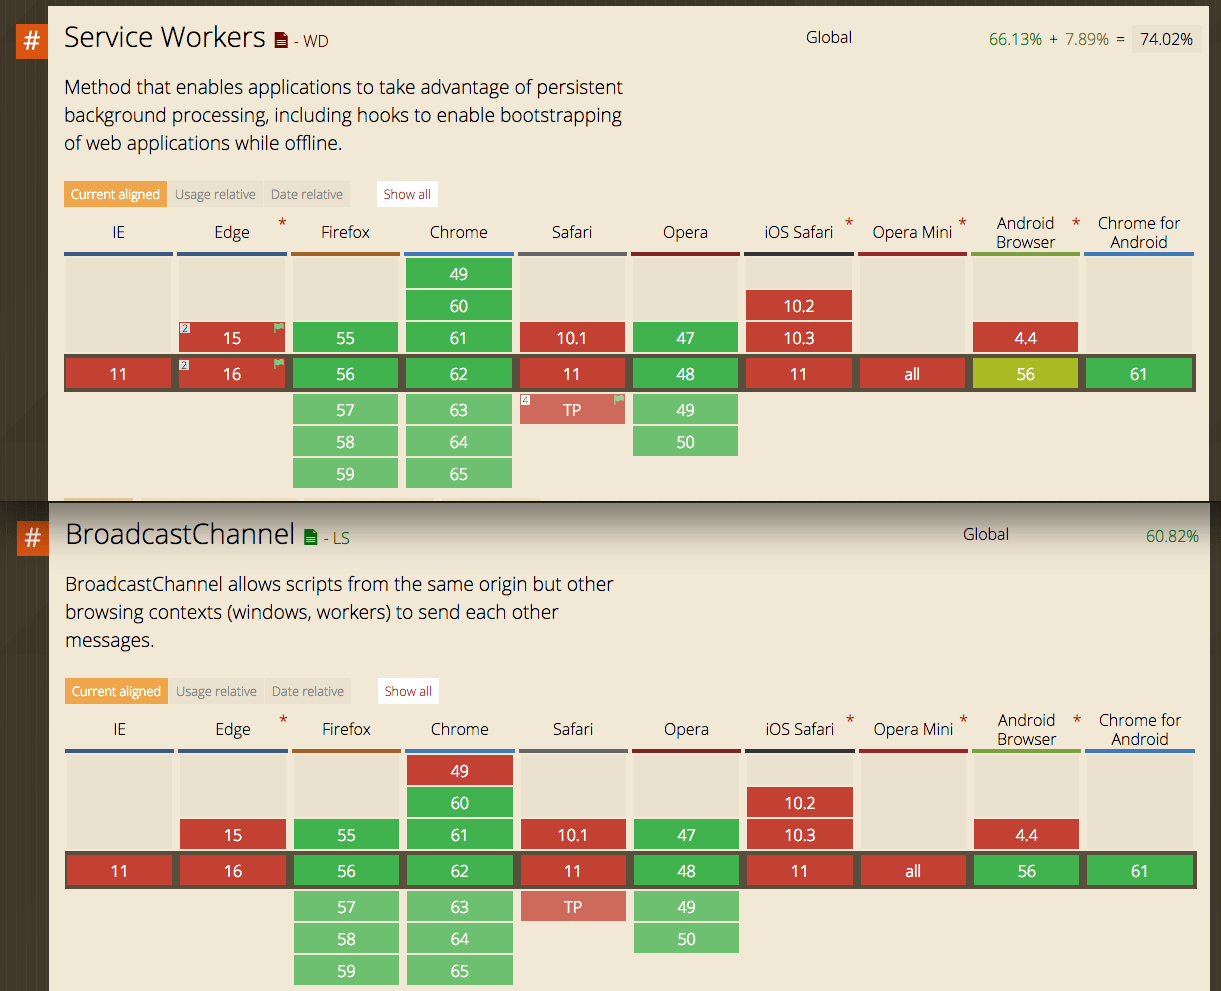This screenshot has height=991, width=1221.
Task: Click the # anchor icon beside Service Workers
Action: pos(31,41)
